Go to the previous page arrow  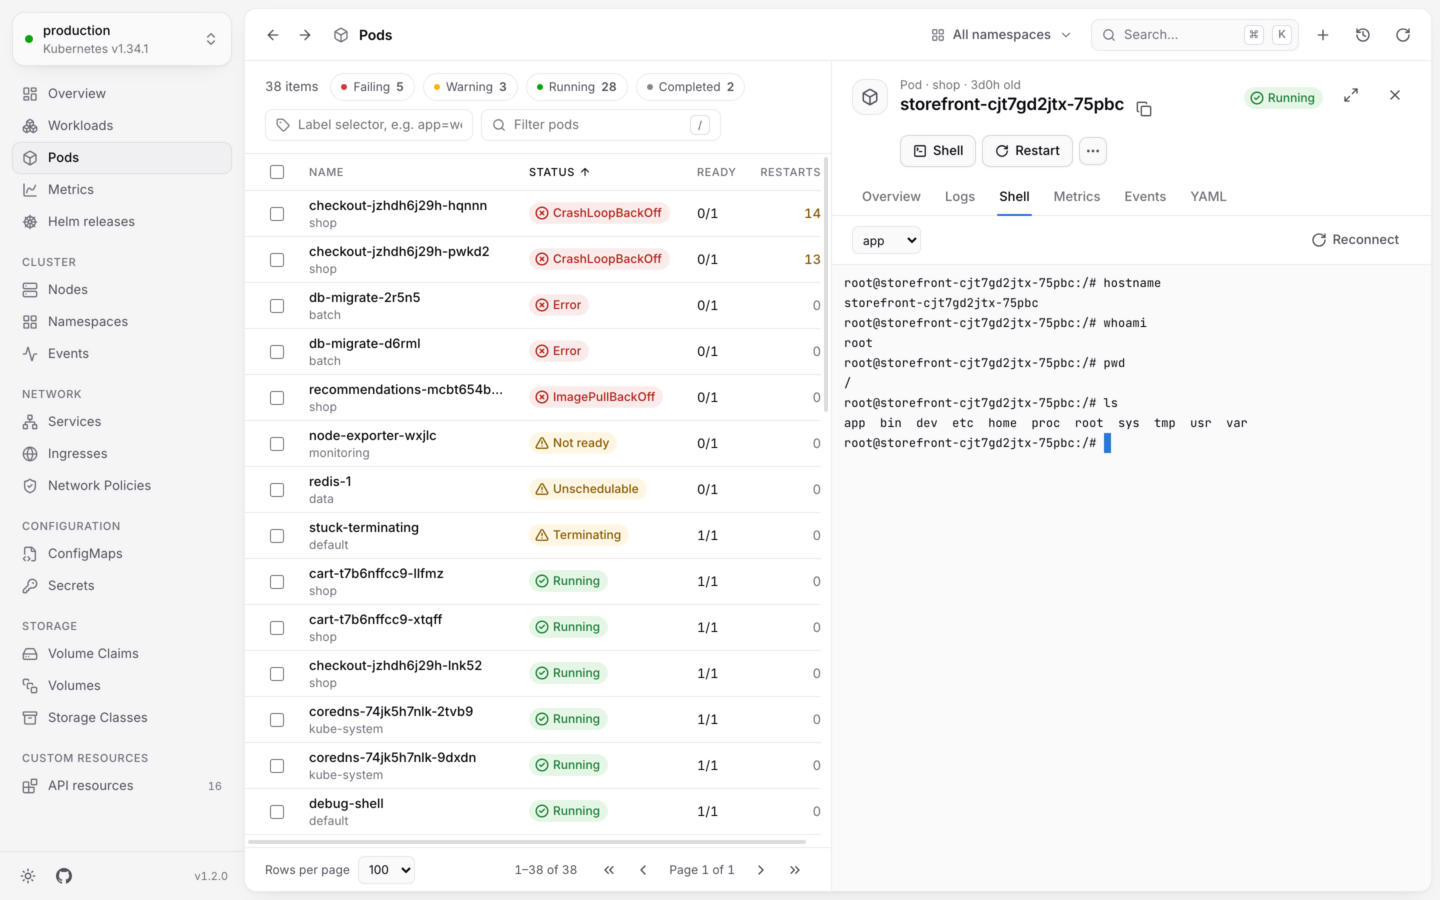643,870
